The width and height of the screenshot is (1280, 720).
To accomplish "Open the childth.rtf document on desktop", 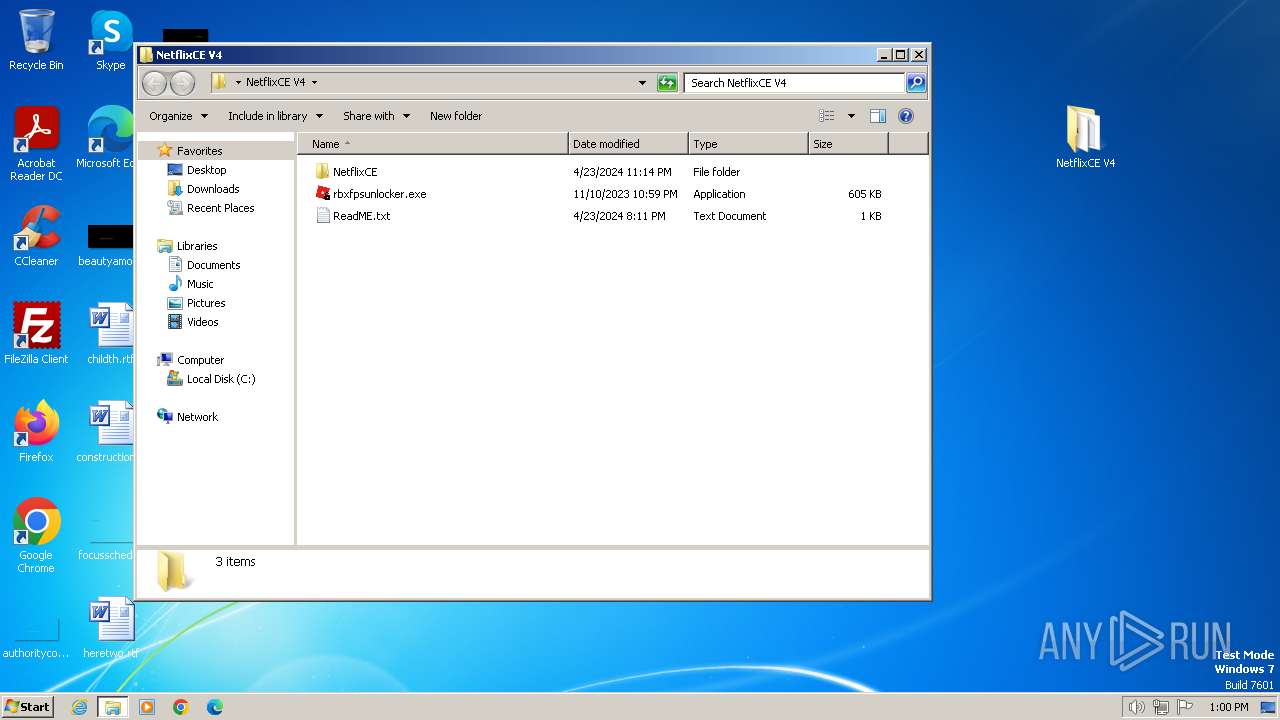I will coord(110,333).
